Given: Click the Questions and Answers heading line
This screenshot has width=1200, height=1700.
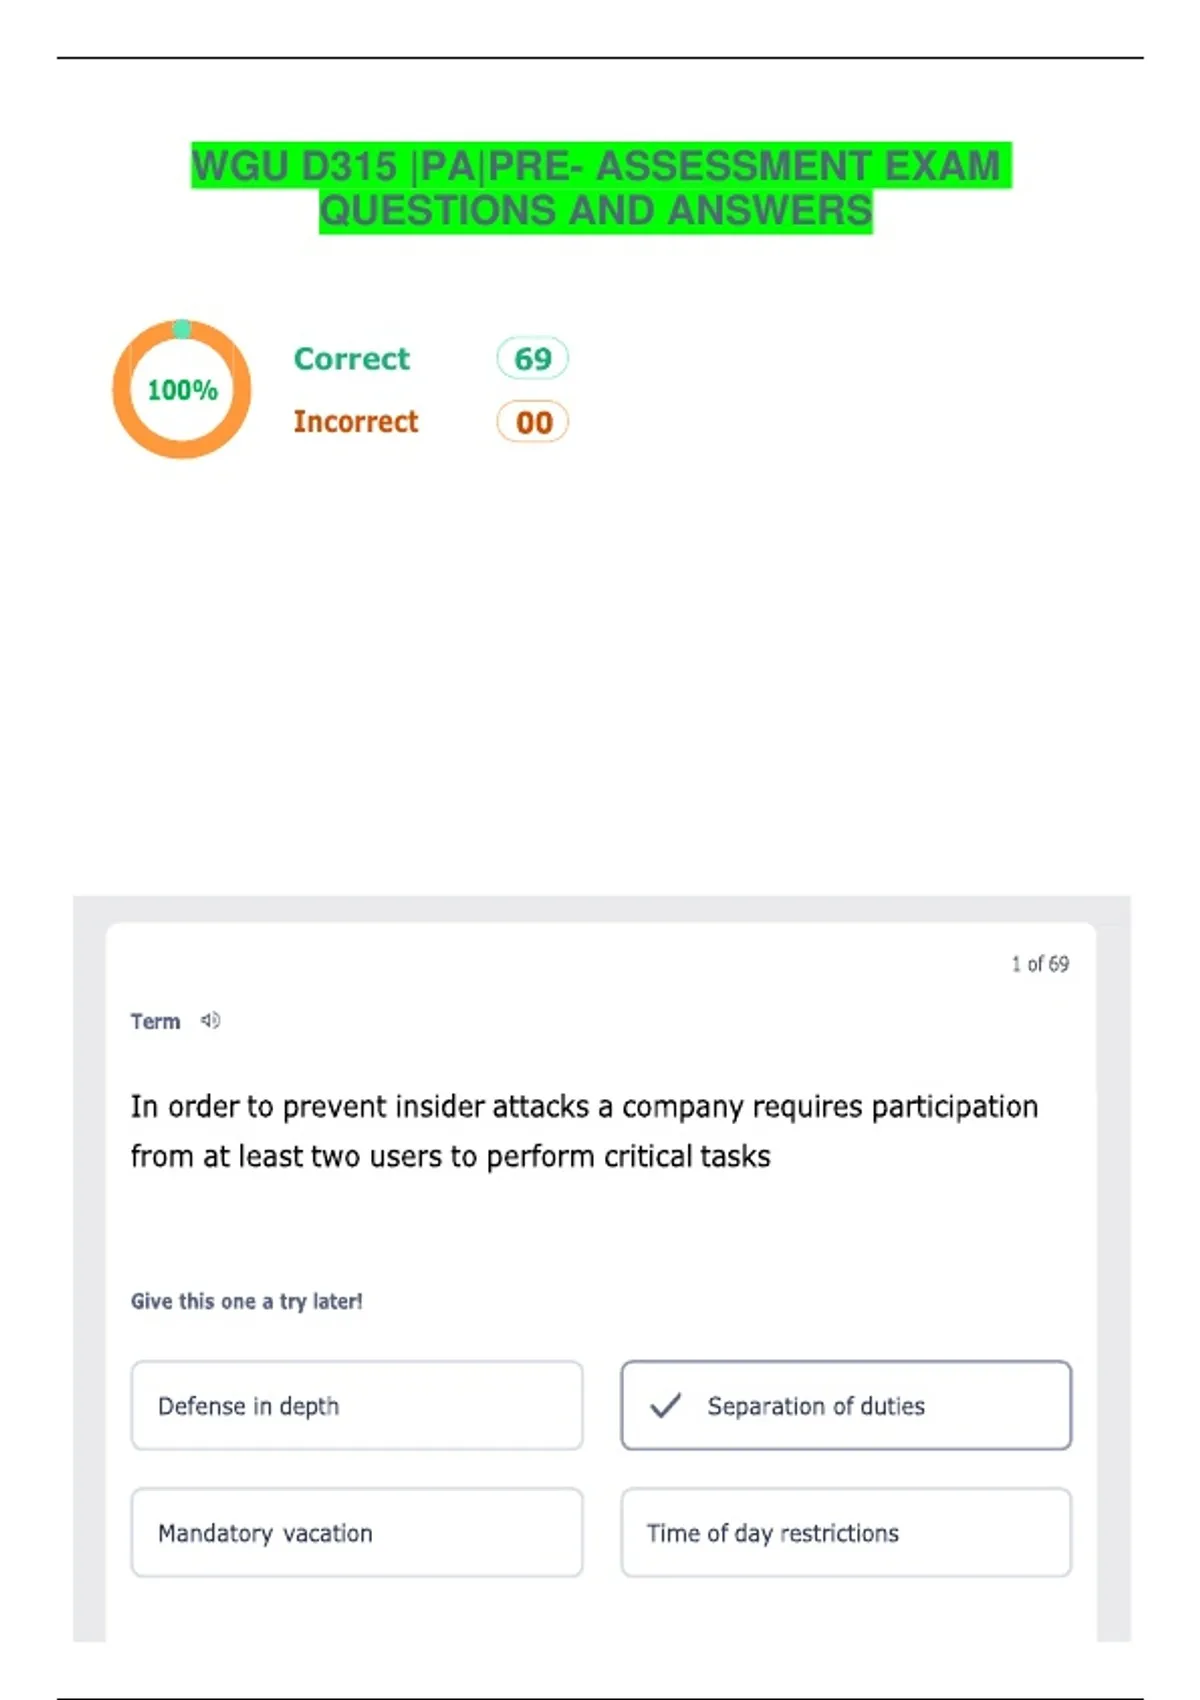Looking at the screenshot, I should click(596, 211).
